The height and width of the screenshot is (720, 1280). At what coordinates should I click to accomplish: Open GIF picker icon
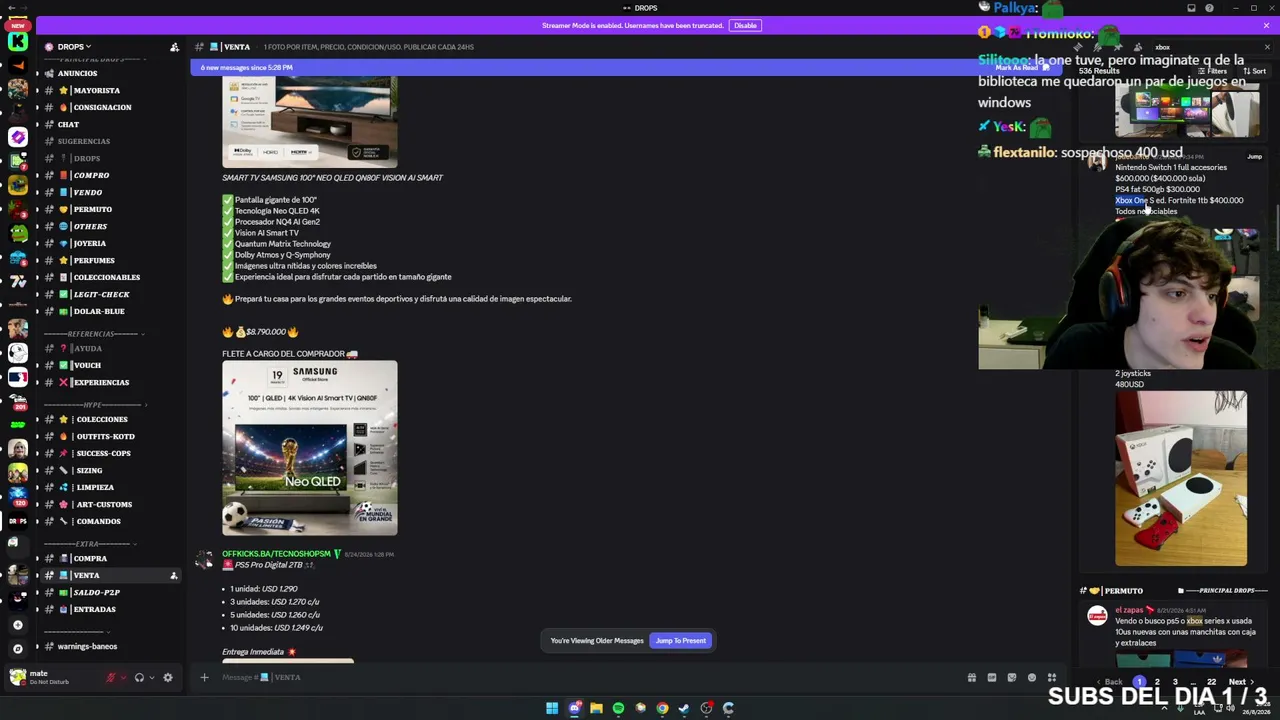991,678
